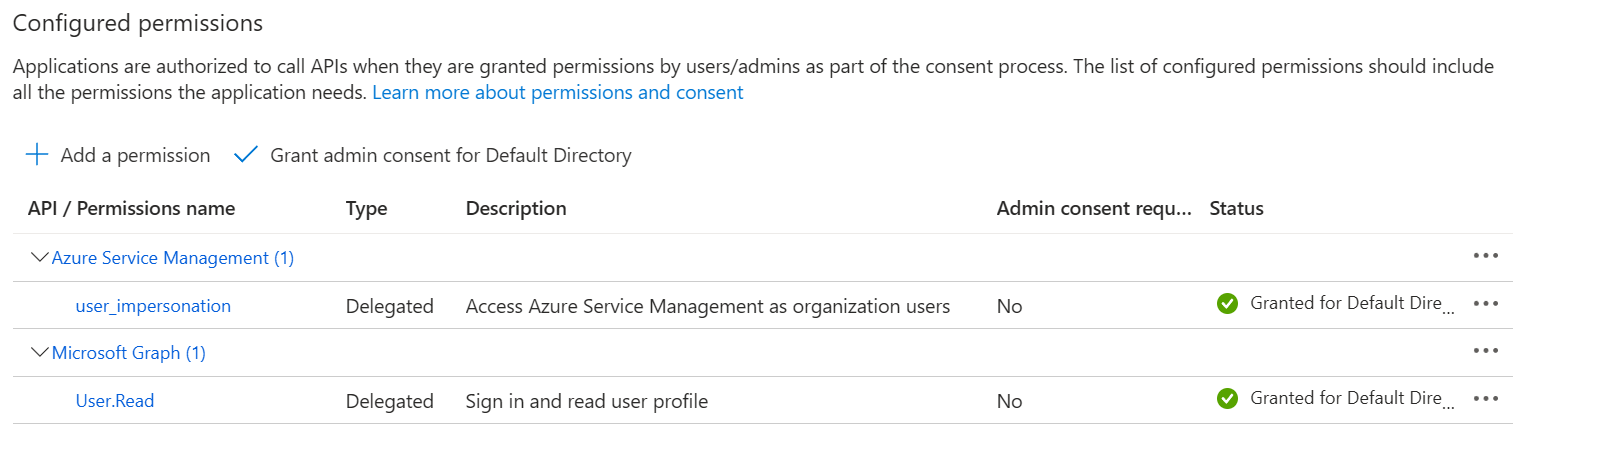Open Microsoft Graph (1) link

[x=129, y=353]
